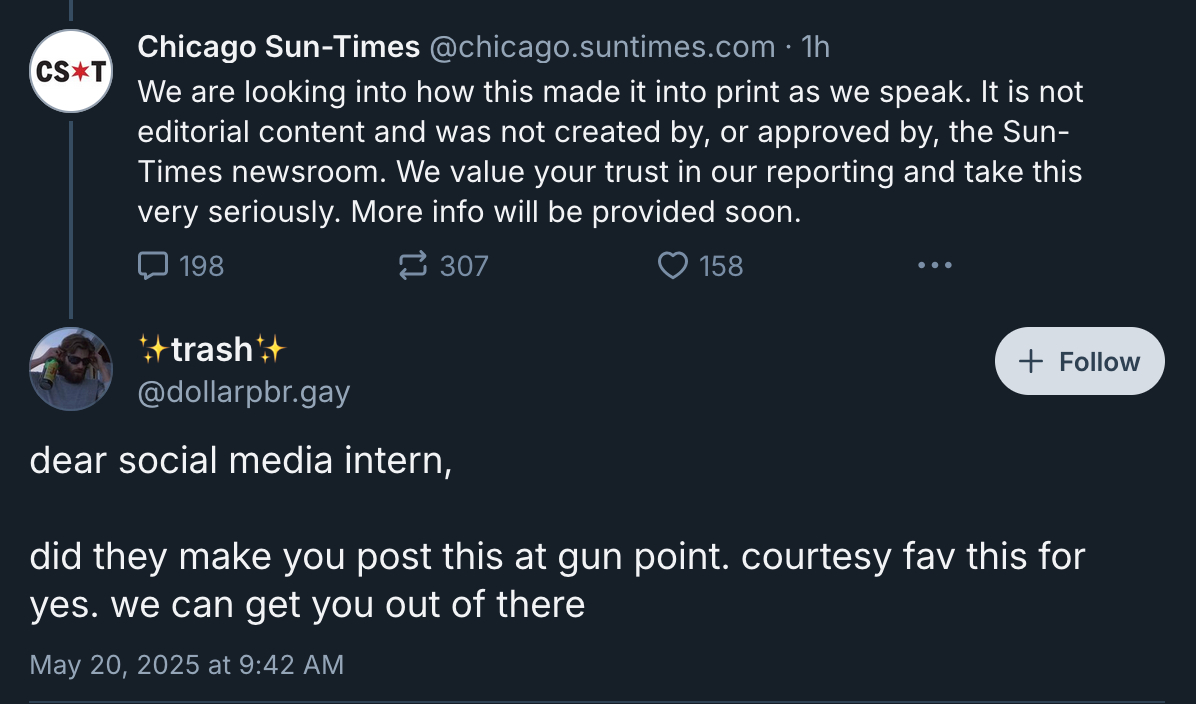Click the 'dear social media intern' reply text

tap(240, 461)
